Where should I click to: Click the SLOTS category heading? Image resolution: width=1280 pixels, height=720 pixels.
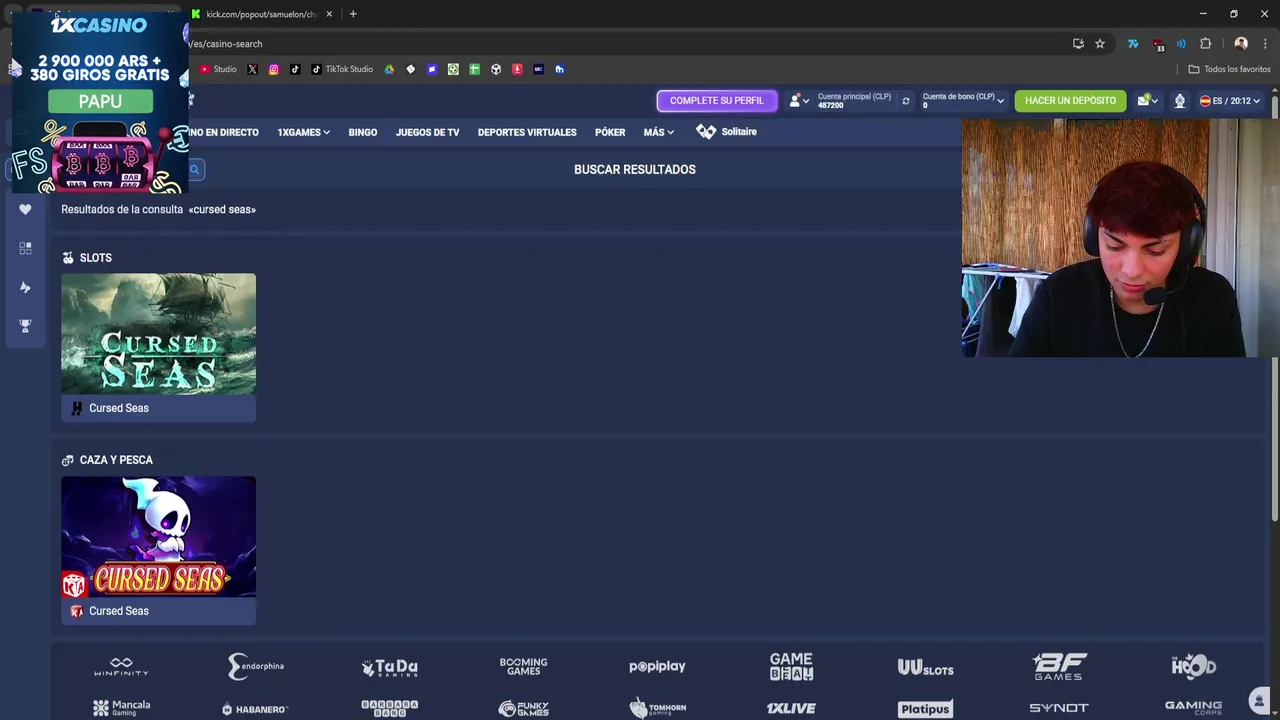[x=95, y=258]
